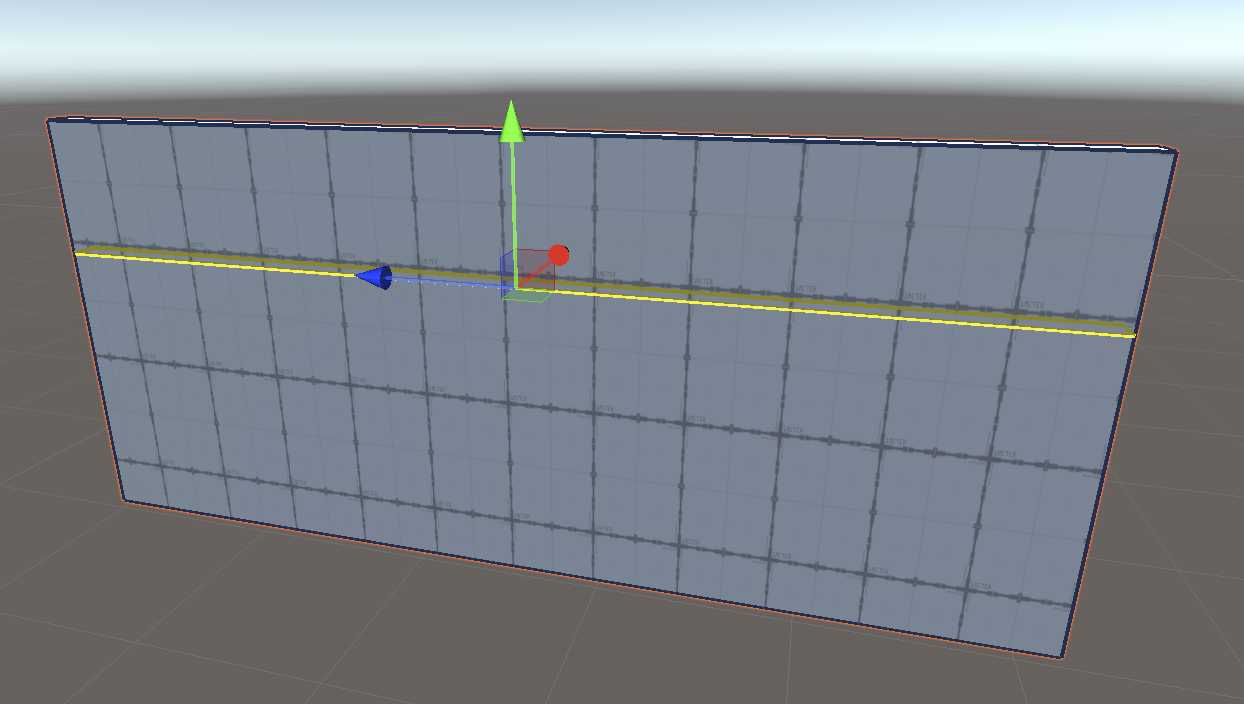Viewport: 1244px width, 704px height.
Task: Click the green Y-axis arrowhead
Action: [512, 121]
